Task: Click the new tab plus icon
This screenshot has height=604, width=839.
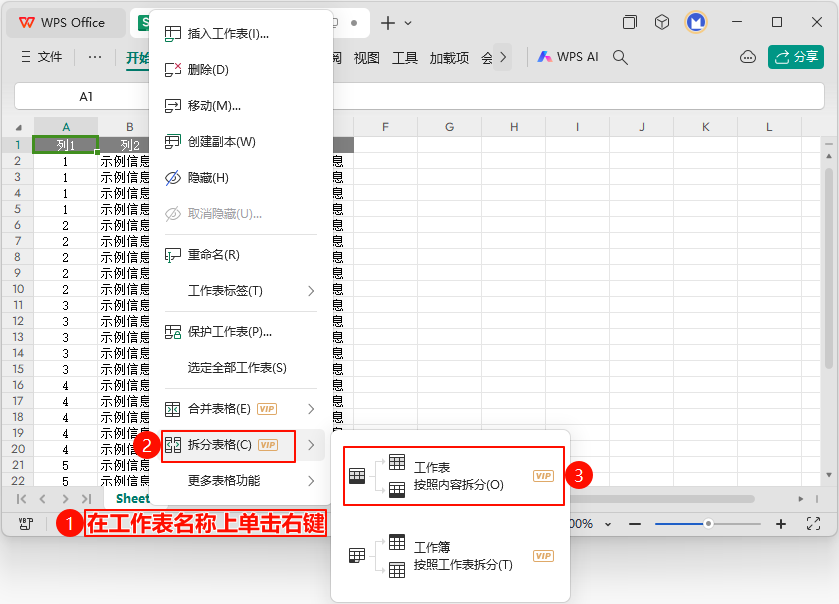Action: (388, 23)
